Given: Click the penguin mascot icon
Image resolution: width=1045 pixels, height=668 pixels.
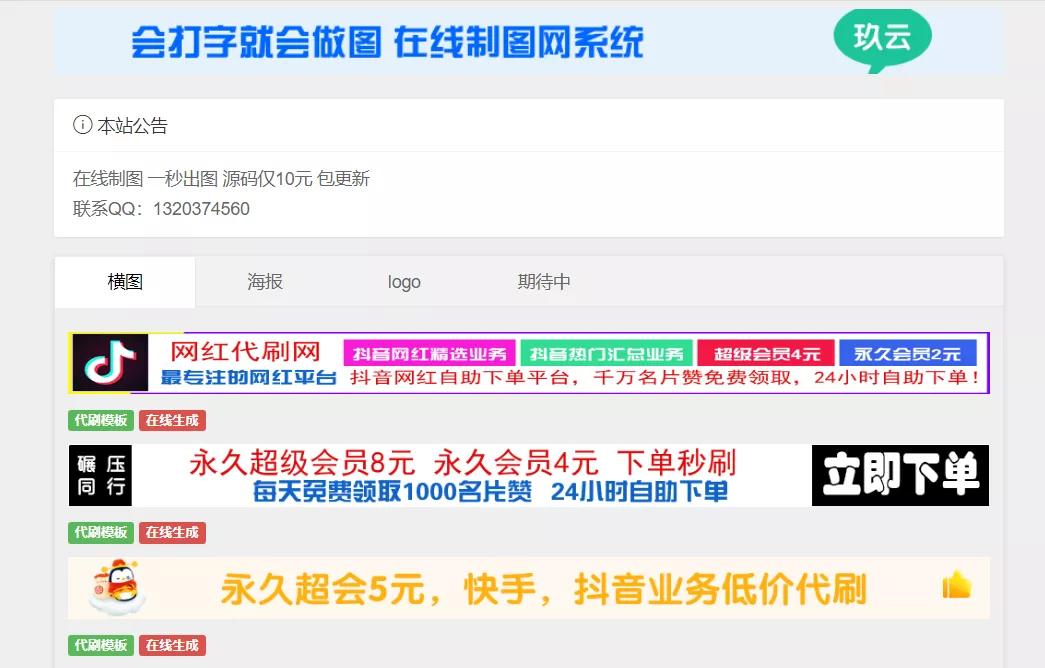Looking at the screenshot, I should [x=117, y=587].
